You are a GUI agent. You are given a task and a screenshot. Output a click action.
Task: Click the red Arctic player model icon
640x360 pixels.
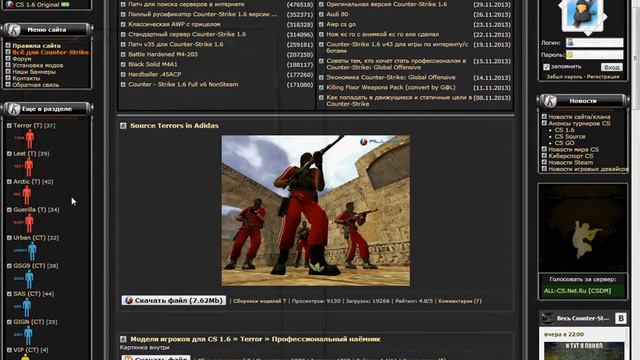pos(27,195)
